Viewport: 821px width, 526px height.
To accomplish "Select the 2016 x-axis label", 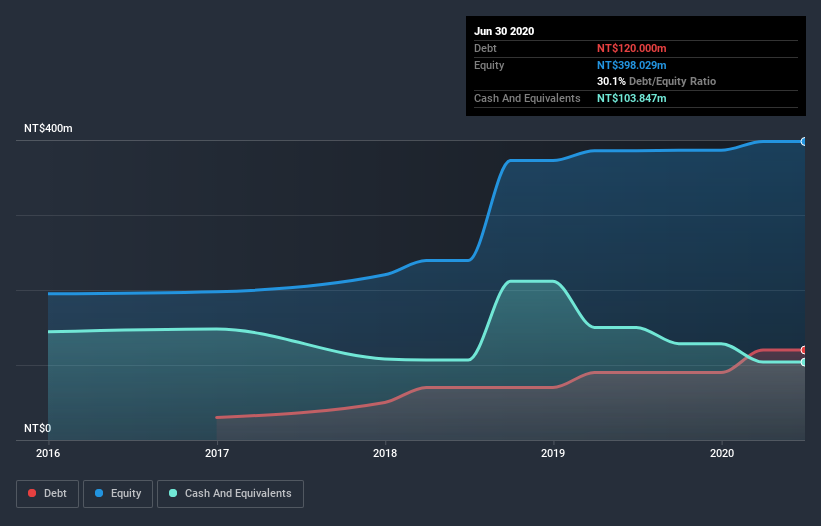I will click(x=48, y=453).
